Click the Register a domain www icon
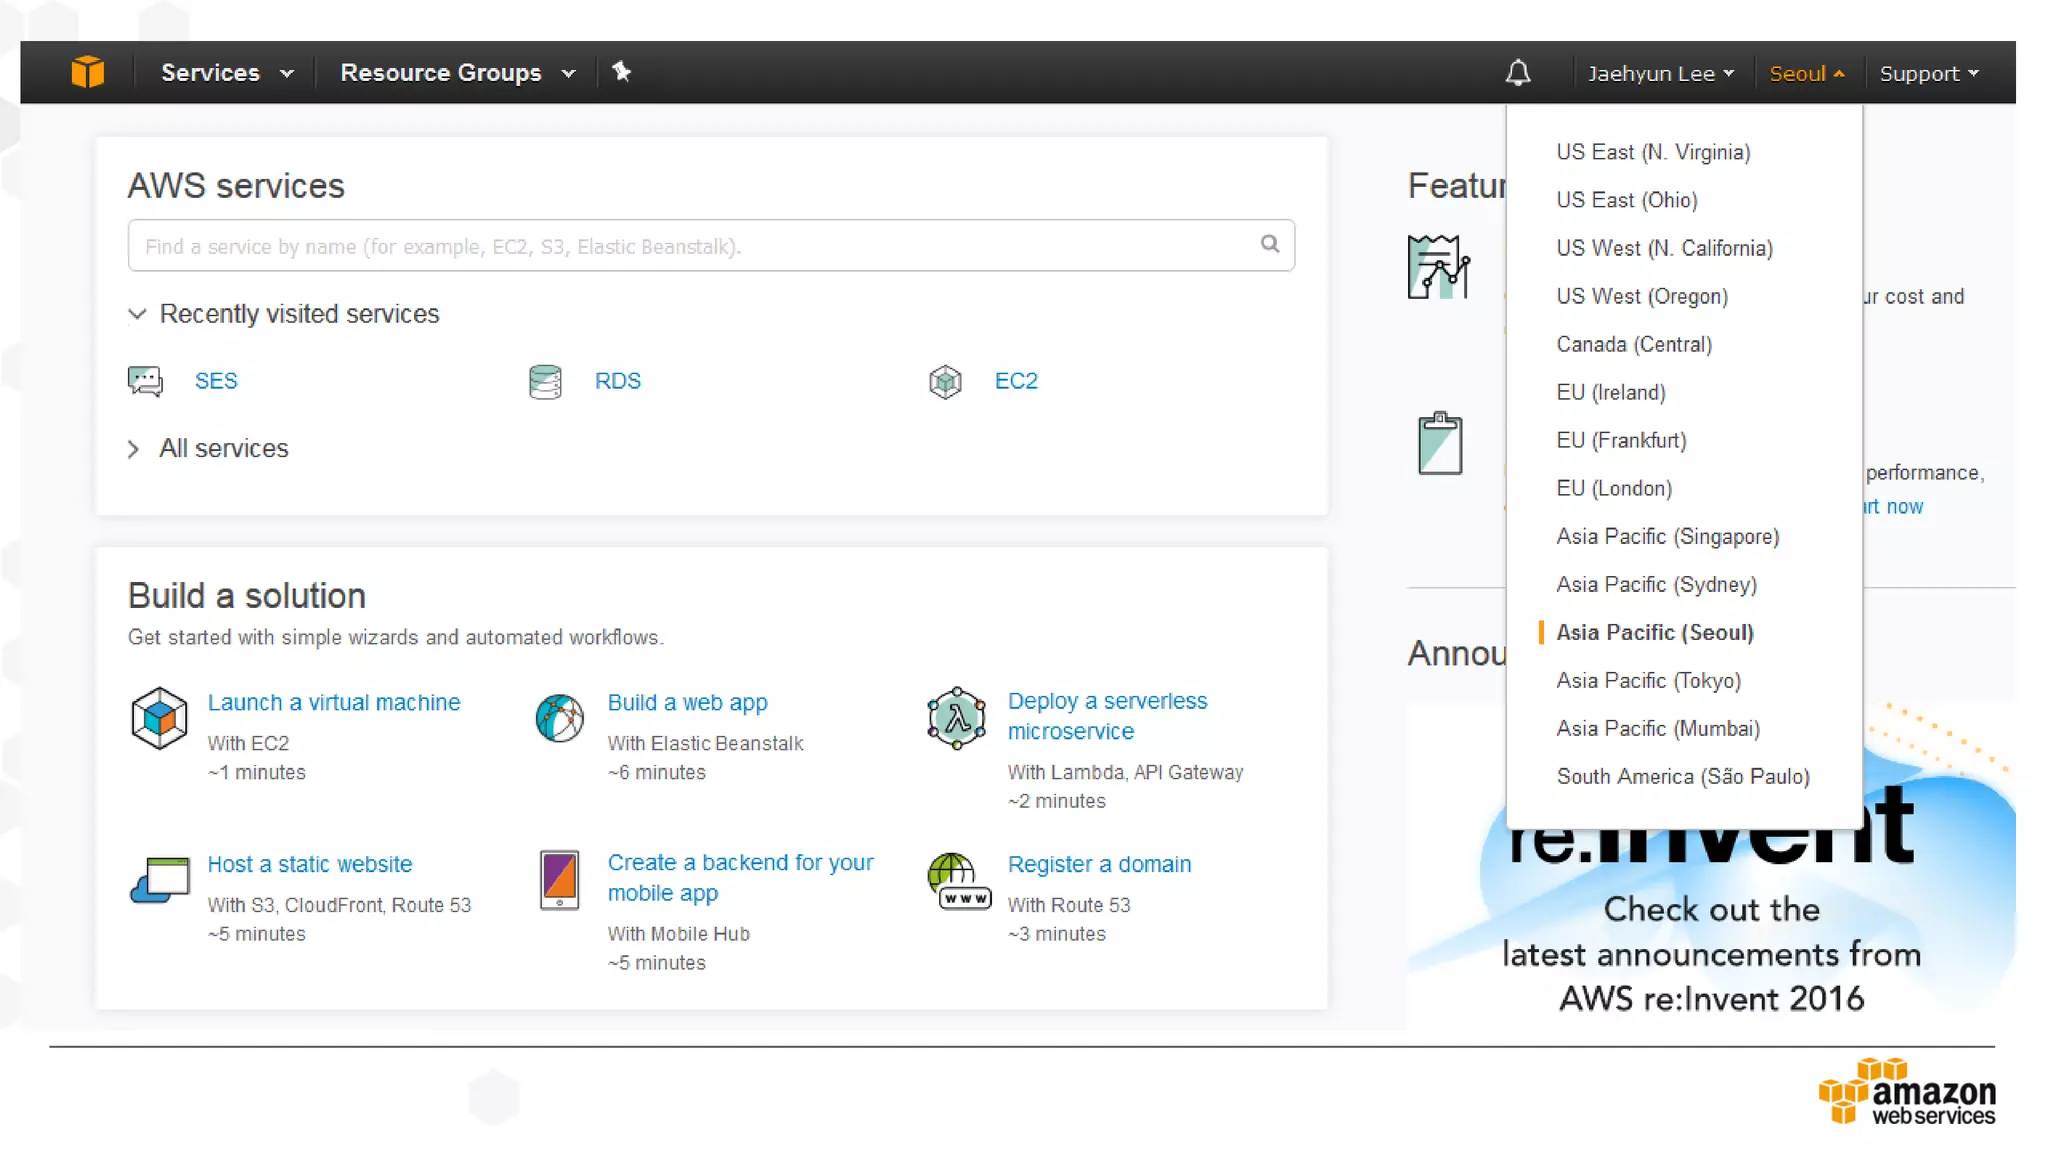The height and width of the screenshot is (1152, 2048). coord(958,881)
